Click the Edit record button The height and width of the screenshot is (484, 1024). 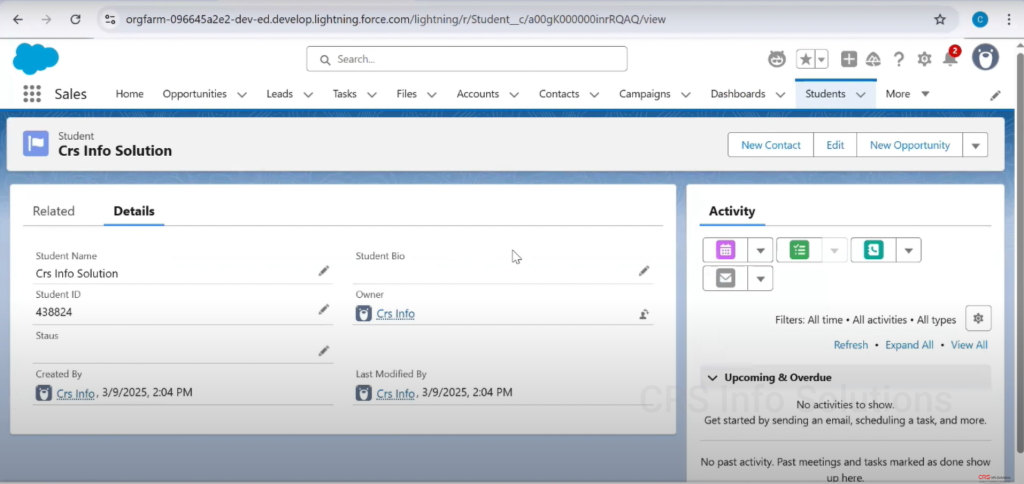pos(835,145)
